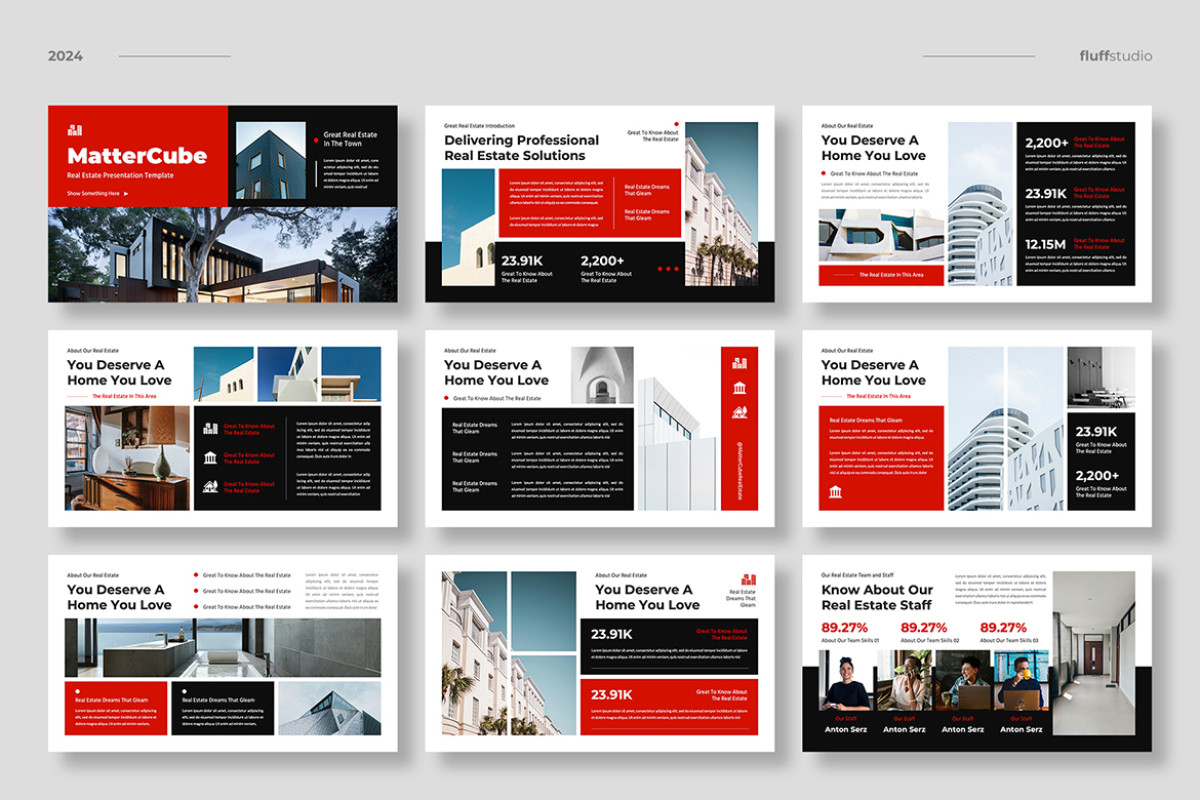Click the red dot beside In The Town heading

tap(316, 139)
